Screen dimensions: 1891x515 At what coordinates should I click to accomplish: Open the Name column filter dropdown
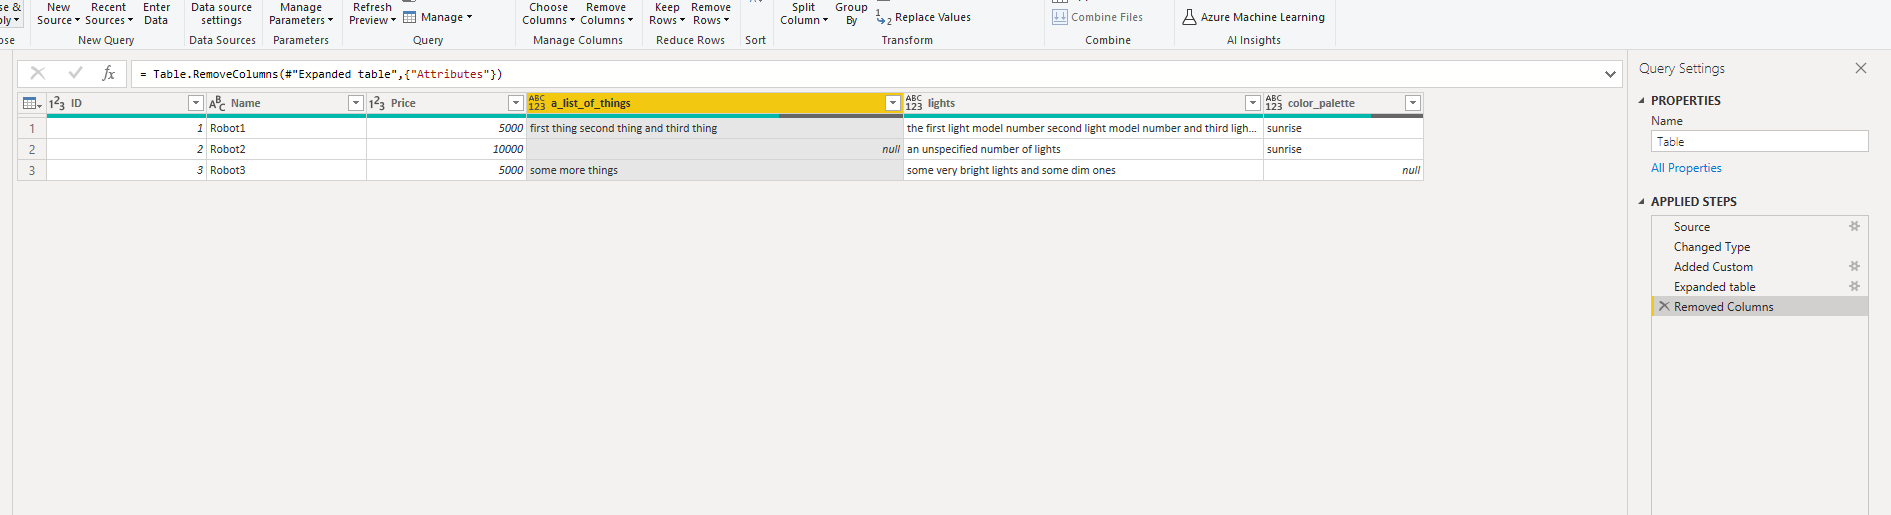pyautogui.click(x=355, y=103)
